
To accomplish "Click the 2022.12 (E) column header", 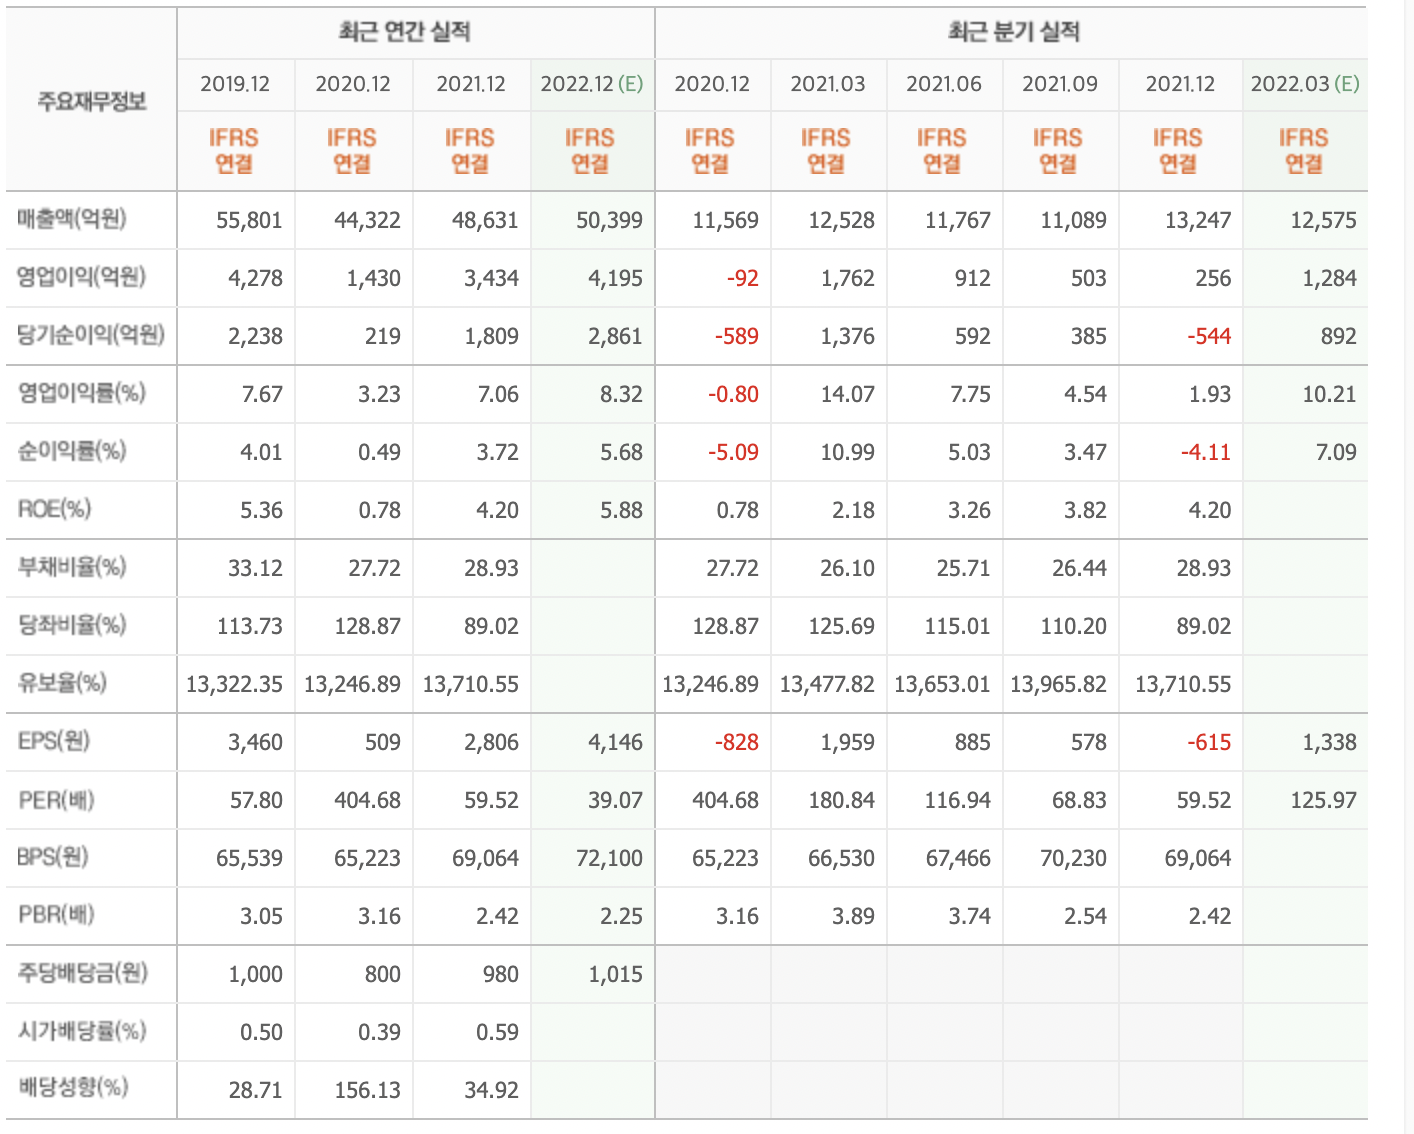I will 592,84.
